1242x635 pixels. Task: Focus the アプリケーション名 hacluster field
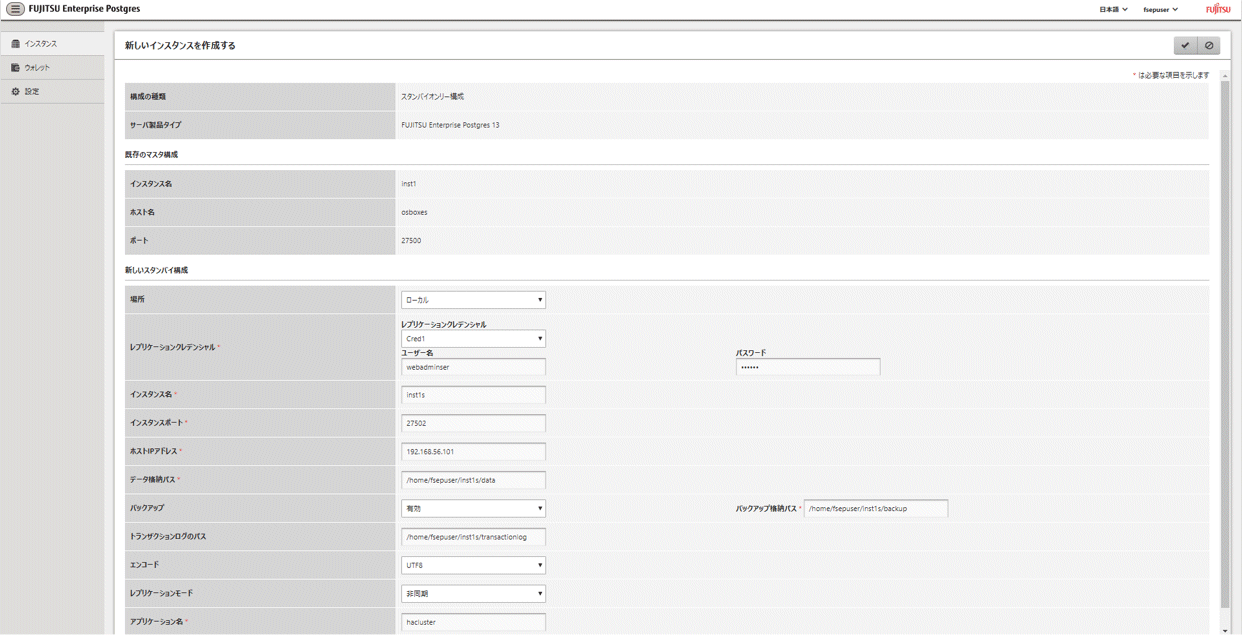coord(473,622)
